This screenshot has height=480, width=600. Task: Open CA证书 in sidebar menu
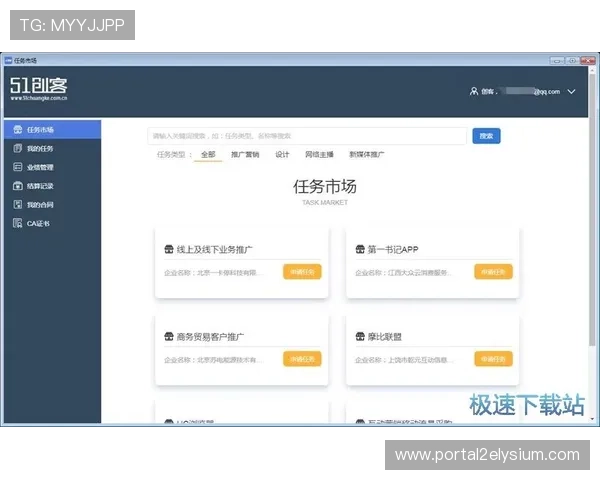(52, 223)
